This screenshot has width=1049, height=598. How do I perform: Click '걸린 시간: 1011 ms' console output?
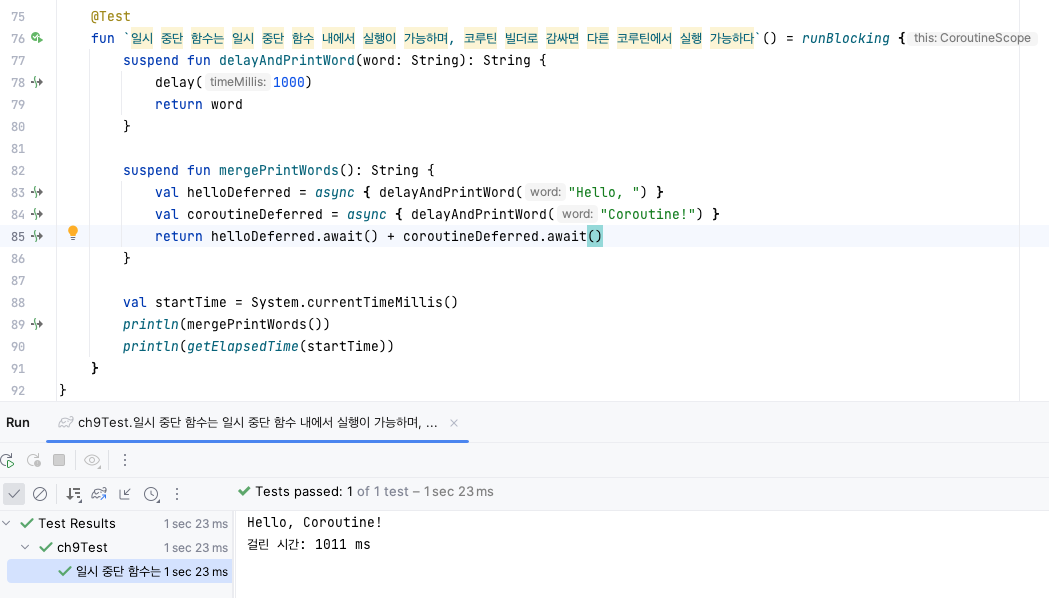308,544
